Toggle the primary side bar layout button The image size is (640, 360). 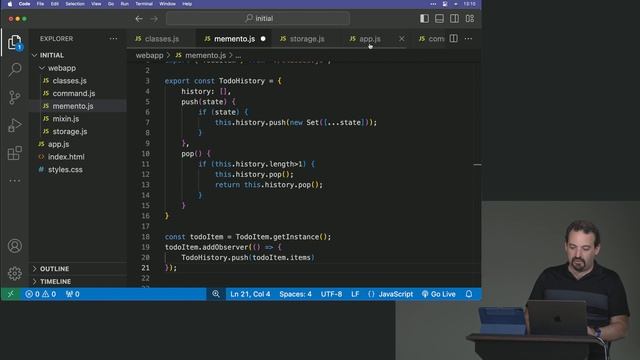(424, 18)
